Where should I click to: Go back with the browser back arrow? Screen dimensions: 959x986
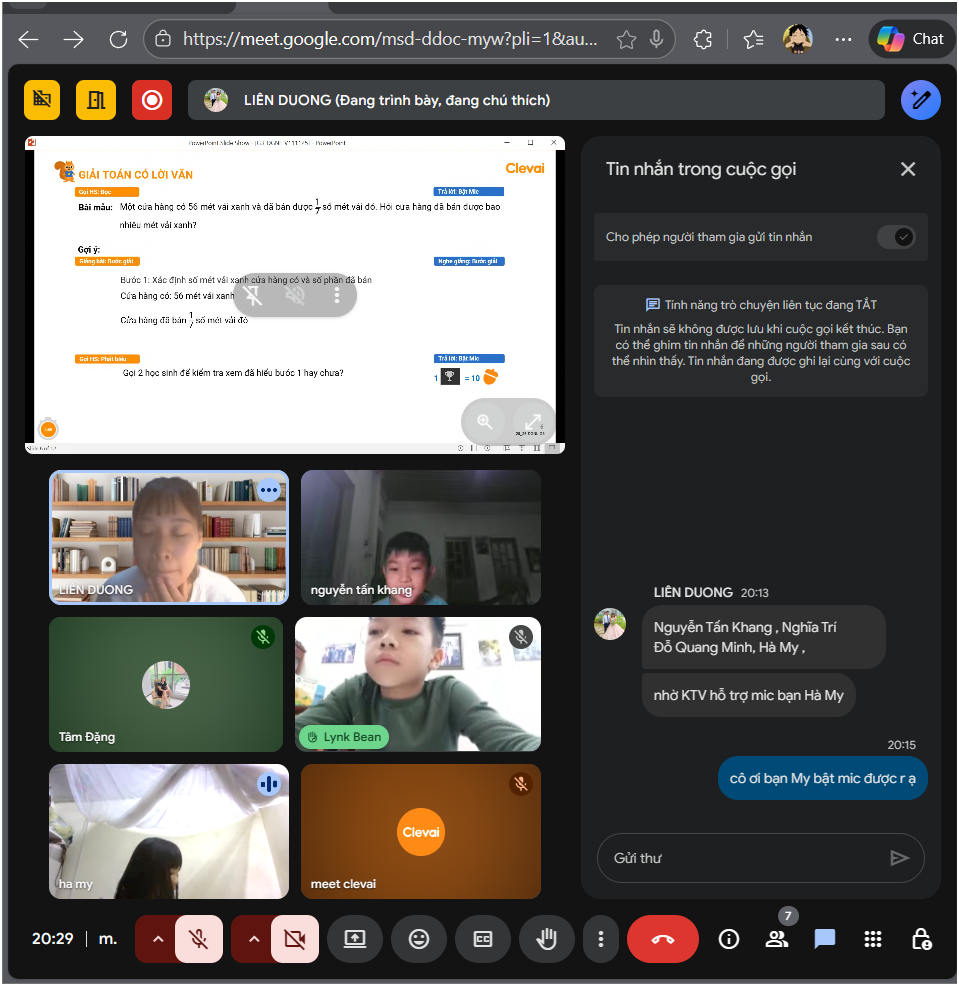point(28,40)
